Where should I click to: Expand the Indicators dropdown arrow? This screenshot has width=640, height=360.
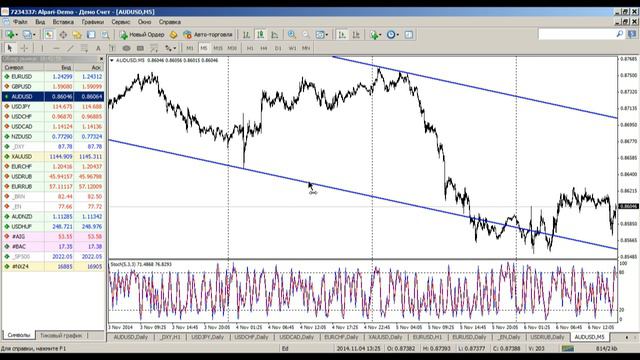(380, 35)
